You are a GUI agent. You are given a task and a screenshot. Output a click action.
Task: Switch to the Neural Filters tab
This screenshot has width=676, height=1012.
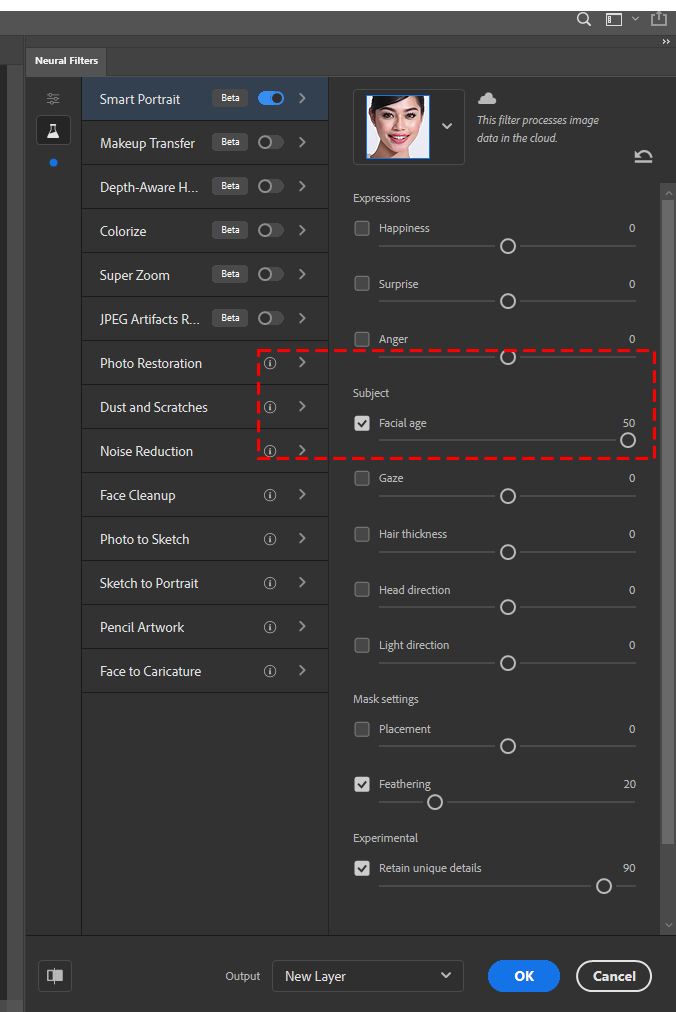[x=67, y=61]
